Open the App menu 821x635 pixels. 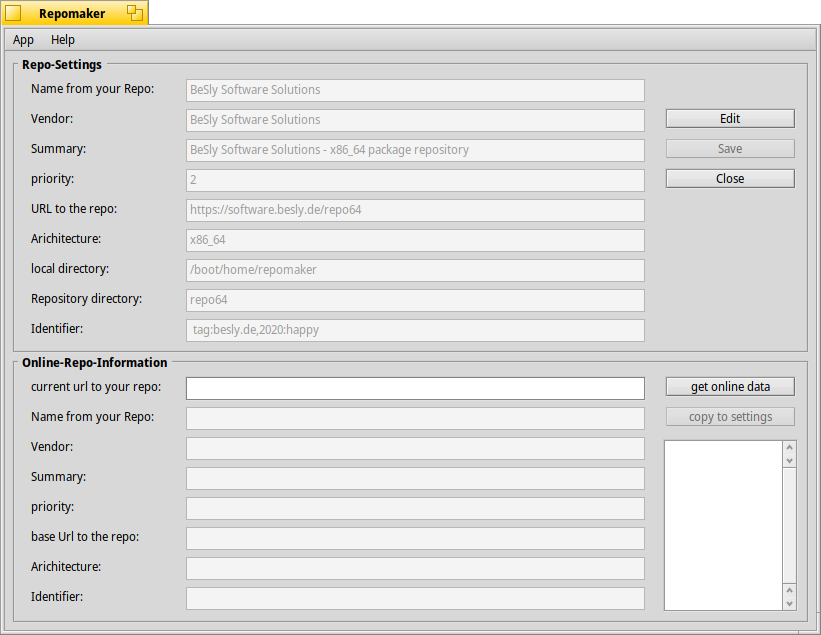[x=23, y=40]
